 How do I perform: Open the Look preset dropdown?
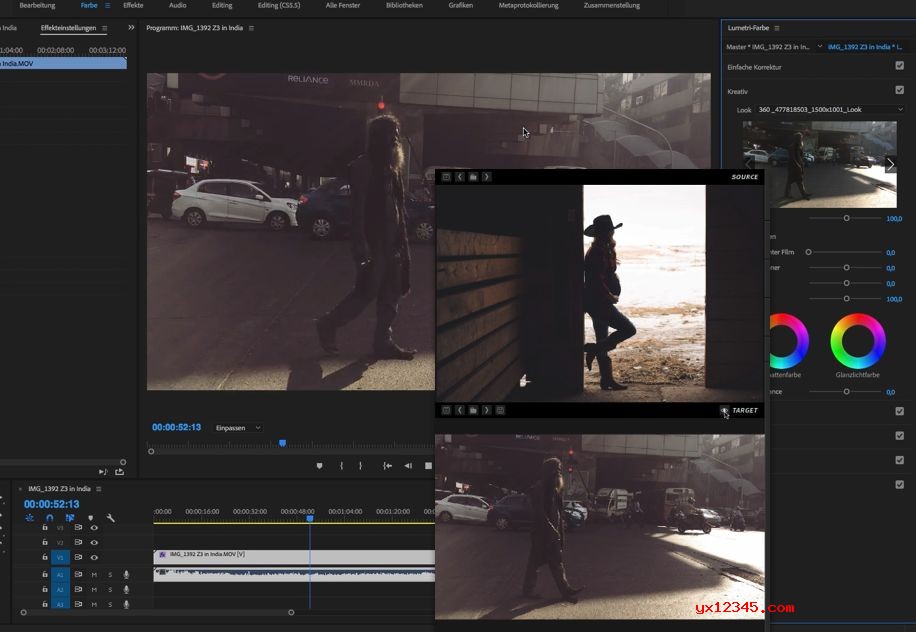click(830, 109)
